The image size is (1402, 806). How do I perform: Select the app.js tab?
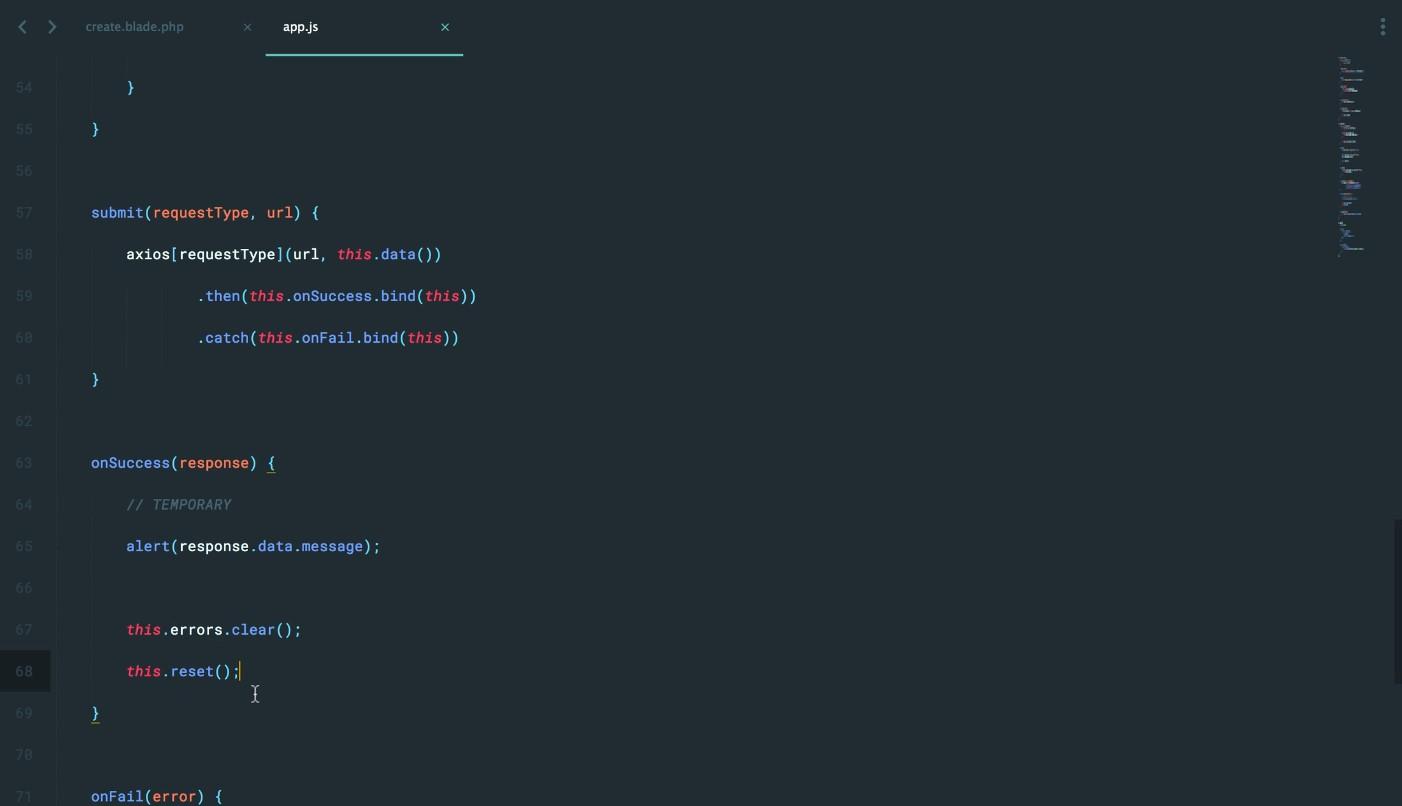pyautogui.click(x=300, y=27)
